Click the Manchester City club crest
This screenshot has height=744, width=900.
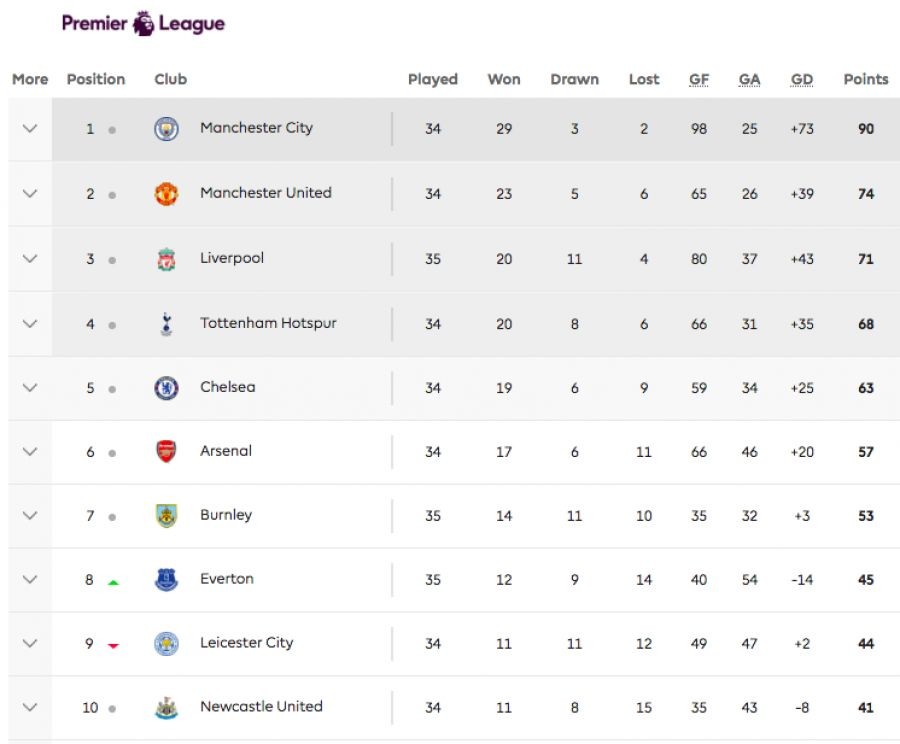point(166,128)
